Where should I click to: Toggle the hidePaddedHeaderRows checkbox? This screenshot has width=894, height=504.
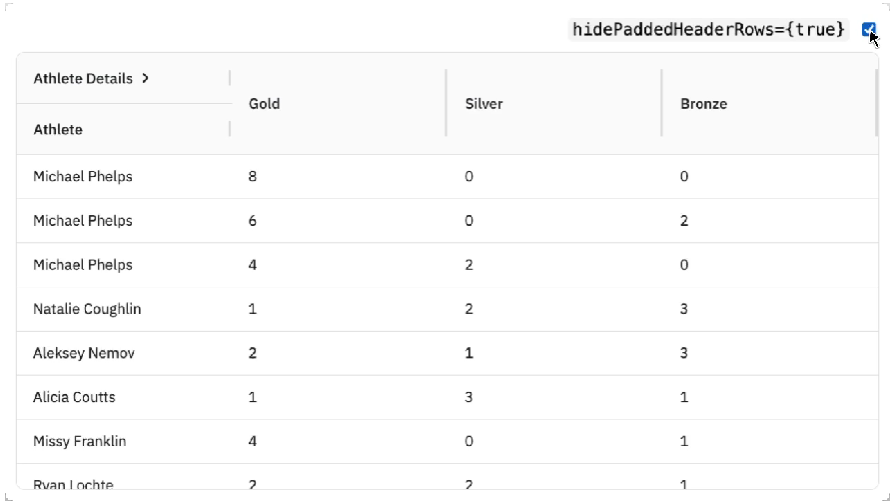pyautogui.click(x=867, y=30)
